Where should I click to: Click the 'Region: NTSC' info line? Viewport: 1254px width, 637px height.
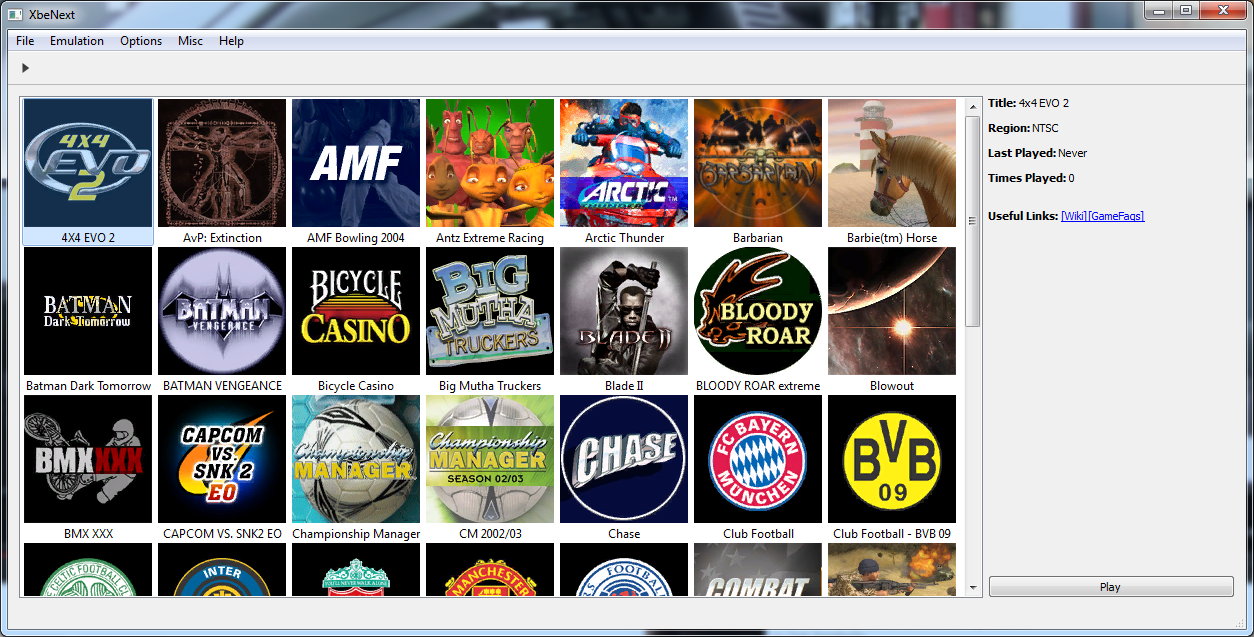click(1023, 128)
